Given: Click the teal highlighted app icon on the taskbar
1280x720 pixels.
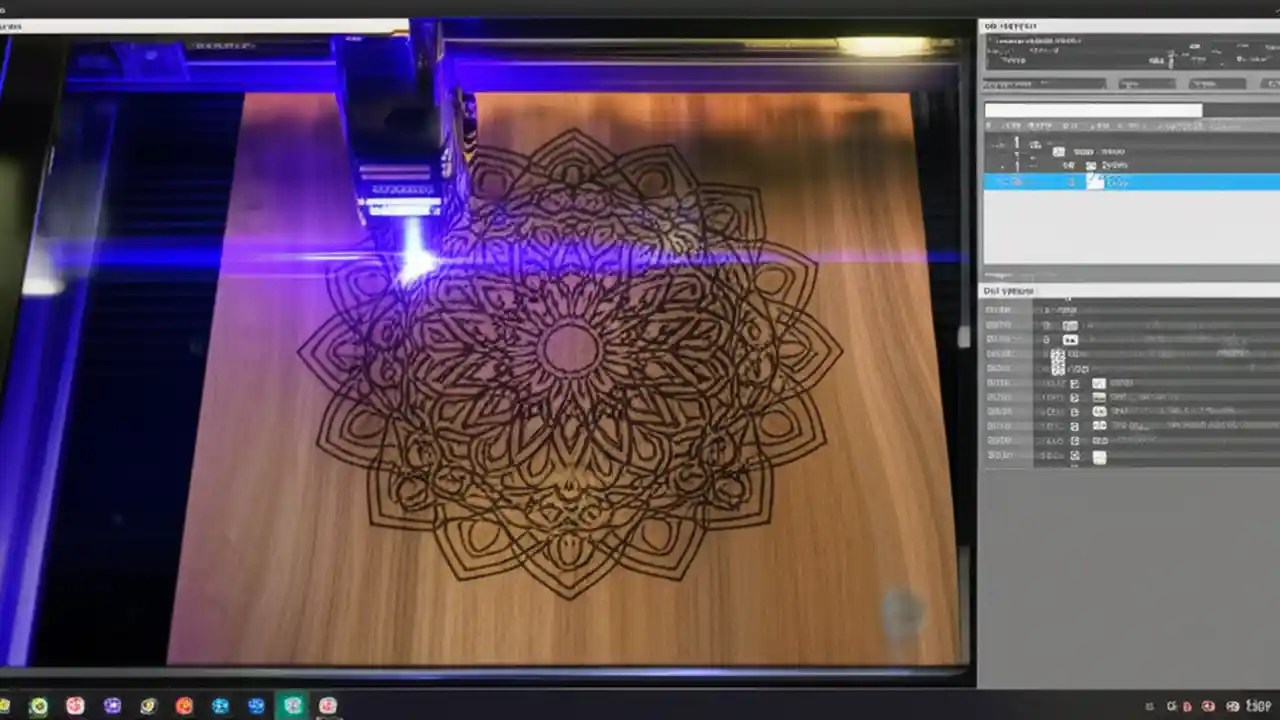Looking at the screenshot, I should [292, 706].
